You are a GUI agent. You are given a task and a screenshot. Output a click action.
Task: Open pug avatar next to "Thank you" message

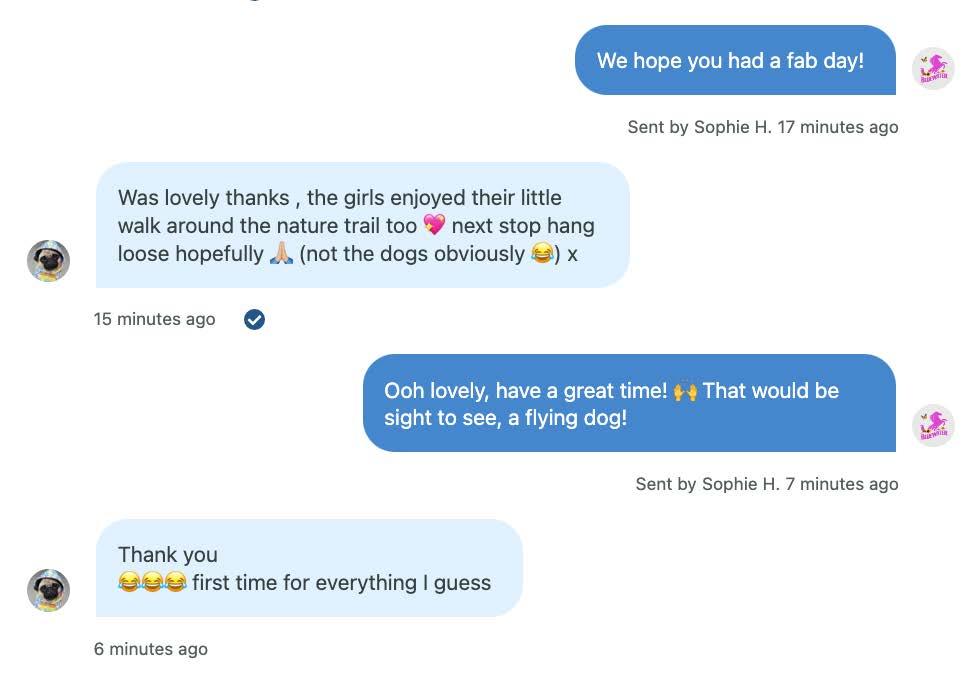48,590
